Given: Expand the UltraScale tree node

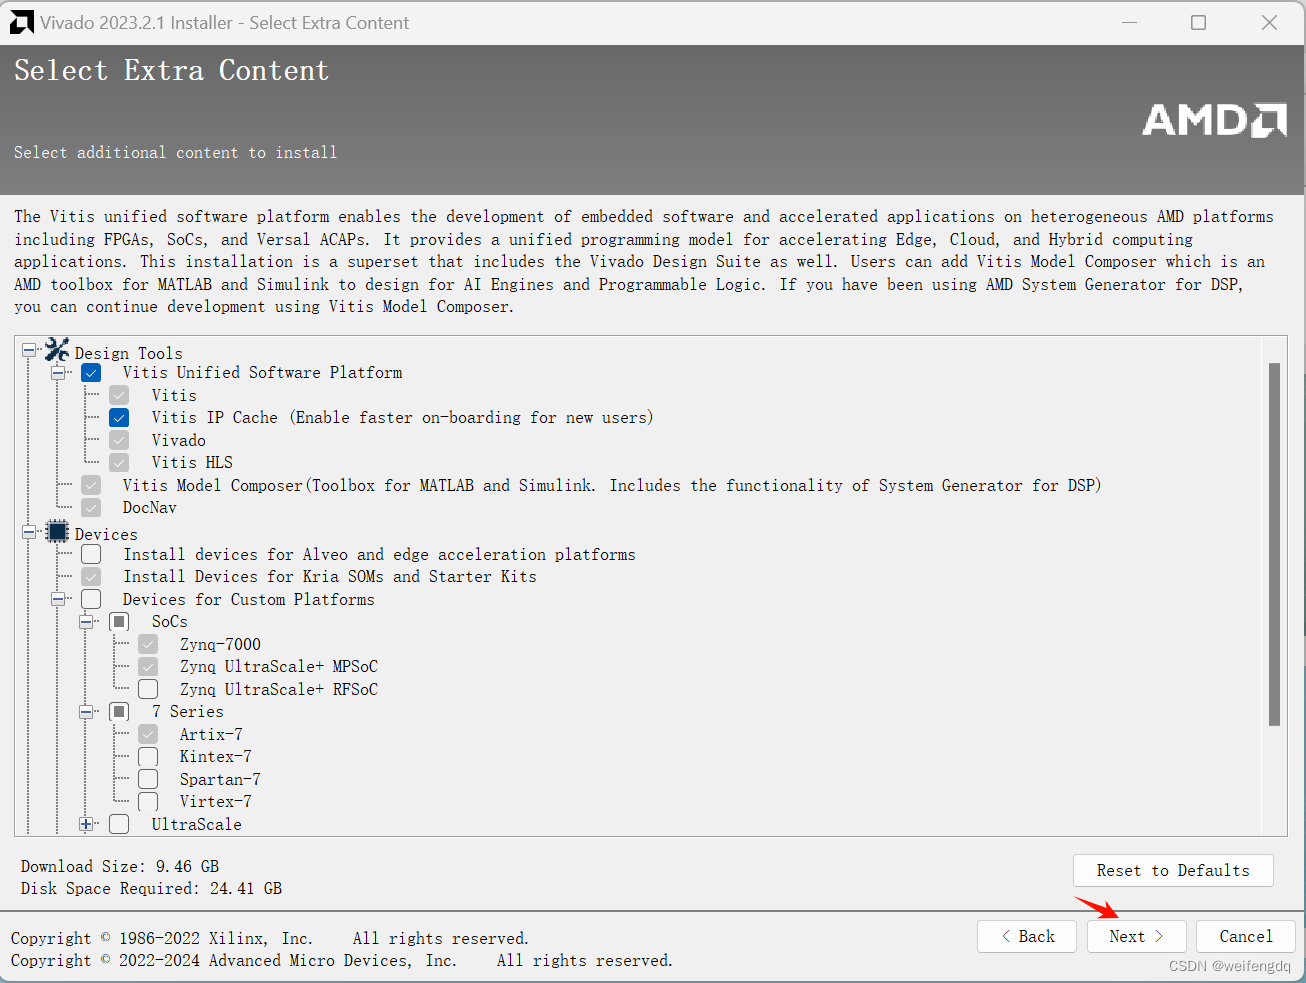Looking at the screenshot, I should (86, 824).
